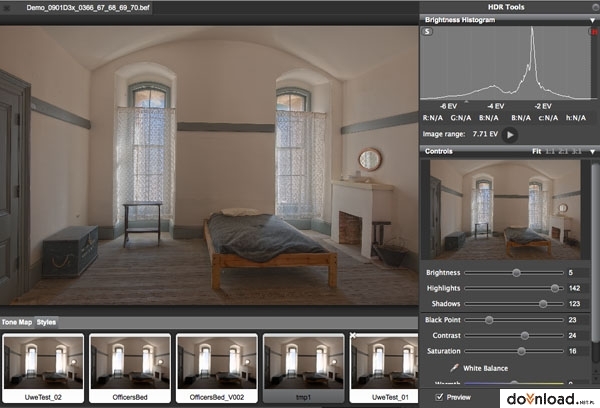
Task: Collapse the Brightness Histogram section
Action: click(592, 20)
